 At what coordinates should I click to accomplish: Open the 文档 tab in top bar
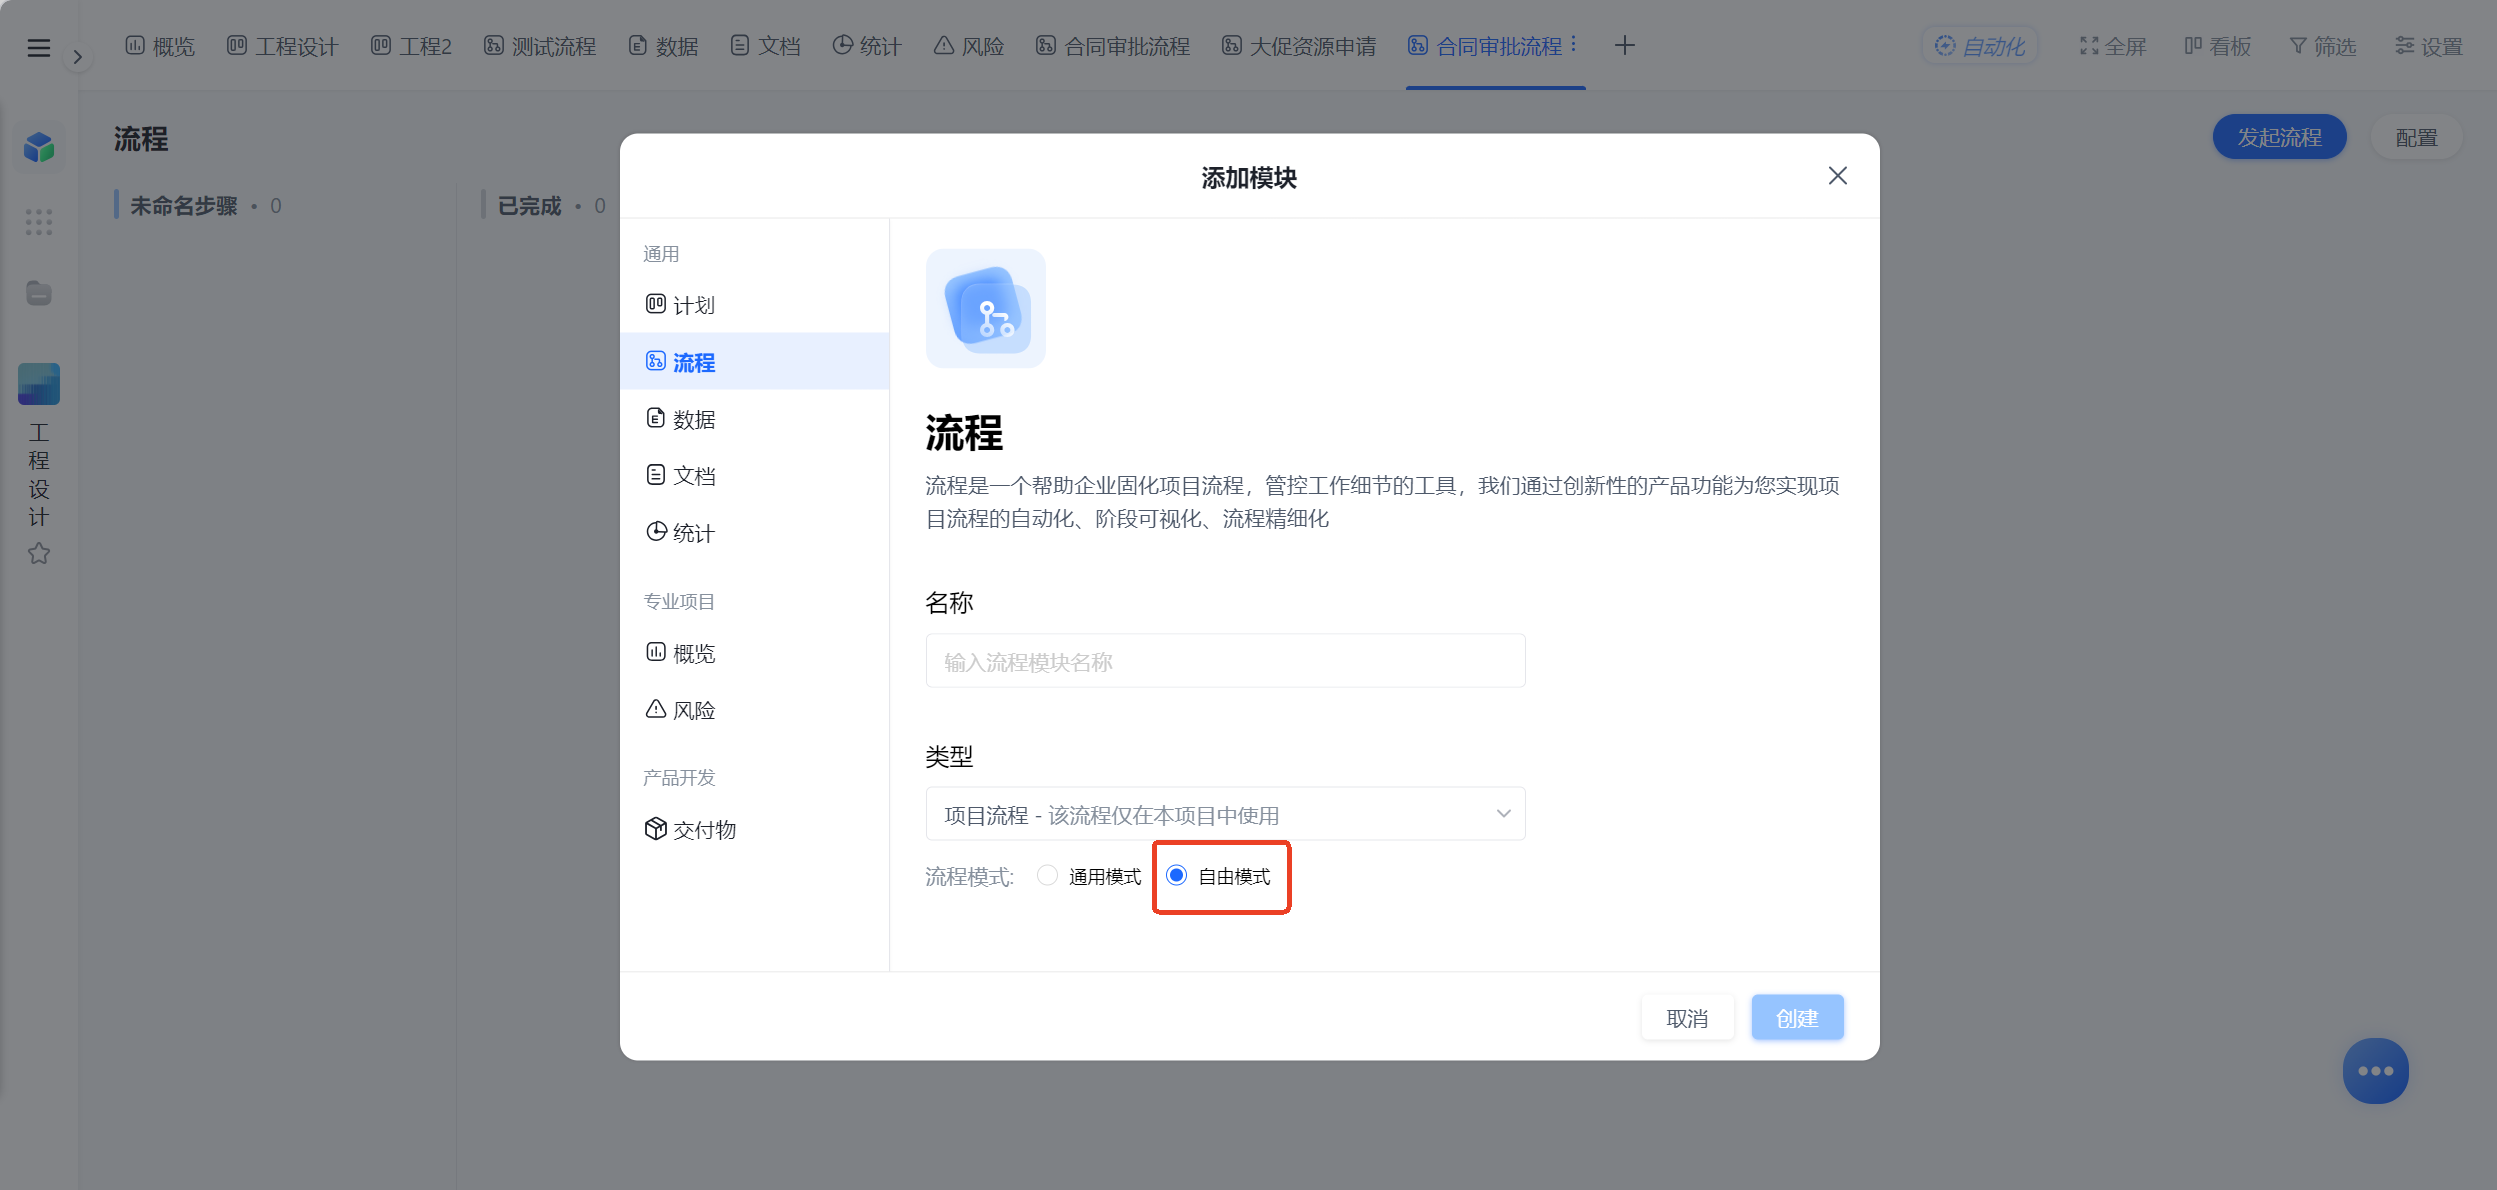coord(765,46)
